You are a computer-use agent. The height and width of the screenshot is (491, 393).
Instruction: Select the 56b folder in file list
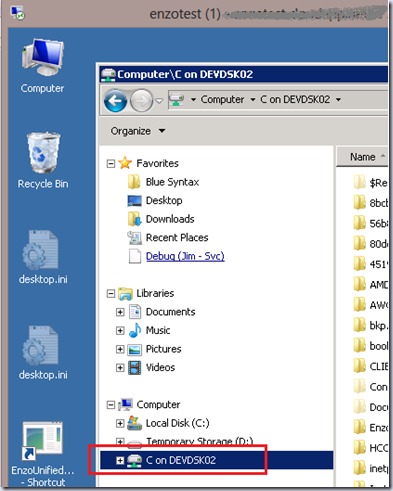click(x=370, y=223)
